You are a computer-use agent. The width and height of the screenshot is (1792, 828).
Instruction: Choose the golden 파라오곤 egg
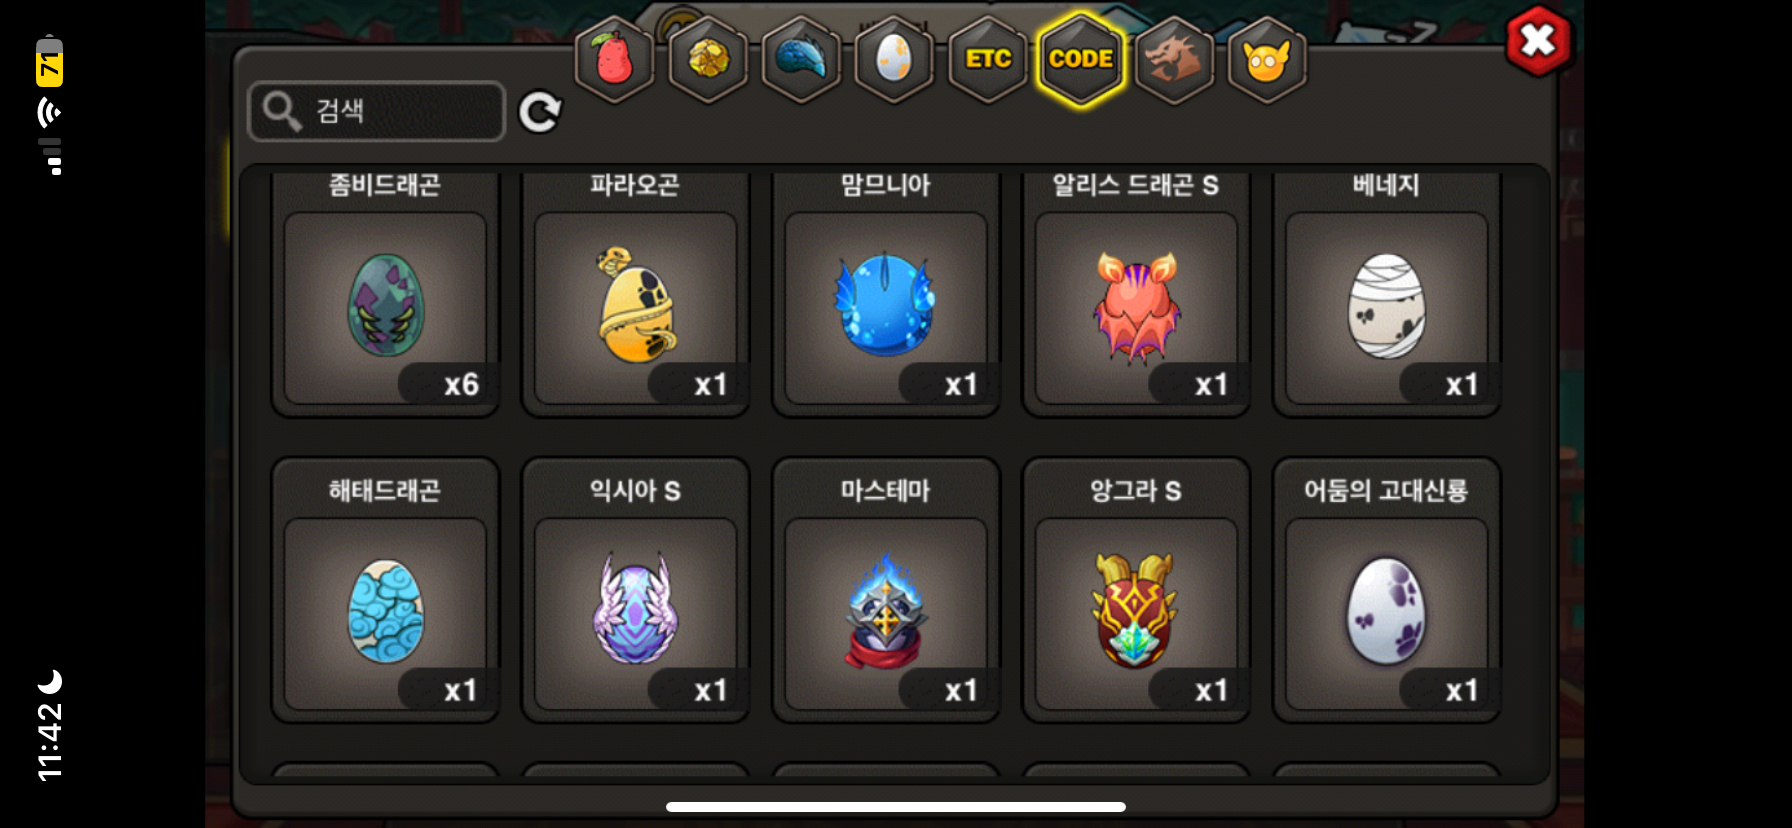coord(635,294)
